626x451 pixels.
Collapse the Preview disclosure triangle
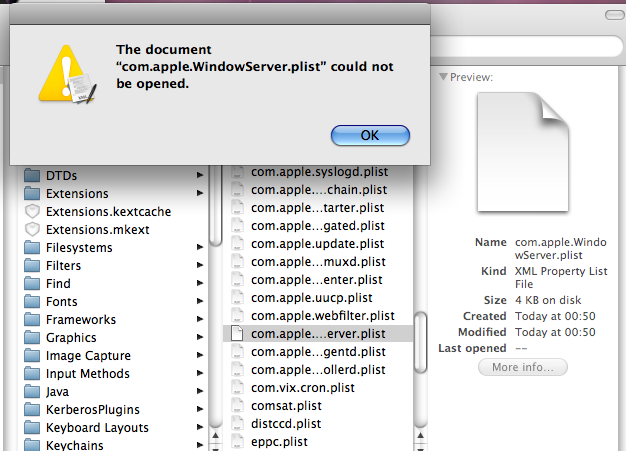443,77
